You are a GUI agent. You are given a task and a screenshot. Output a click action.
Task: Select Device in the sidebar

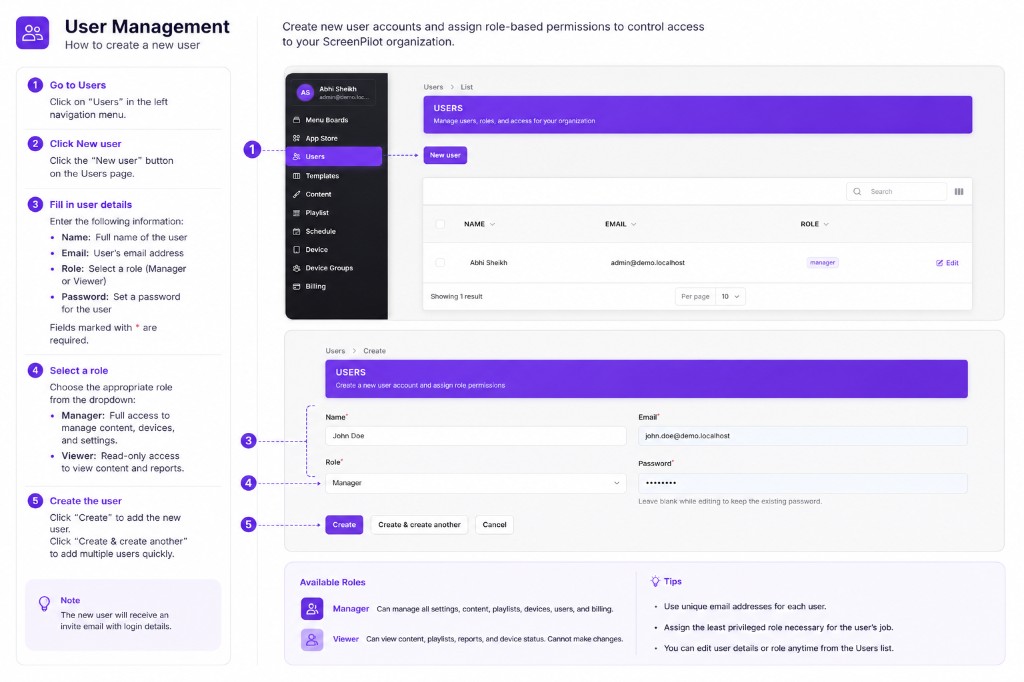[x=334, y=250]
